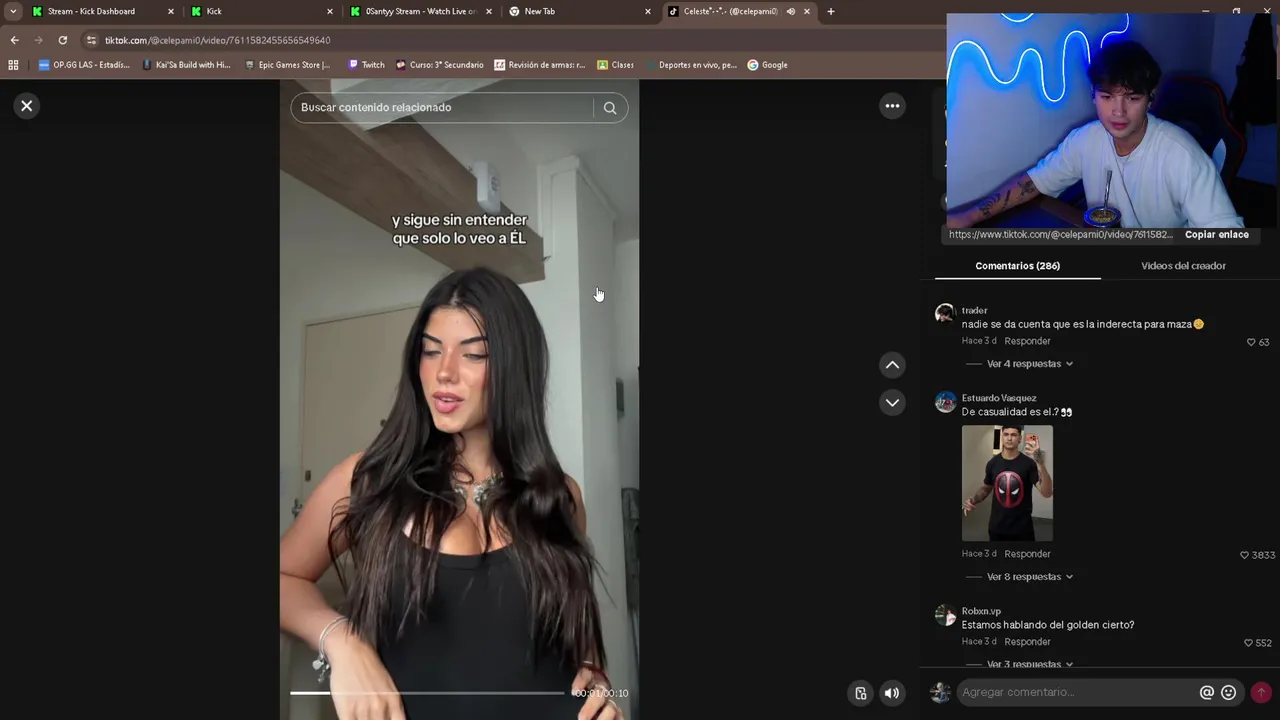Screen dimensions: 1280x720
Task: Reply to Estuardo Vasquez's comment
Action: [x=1027, y=554]
